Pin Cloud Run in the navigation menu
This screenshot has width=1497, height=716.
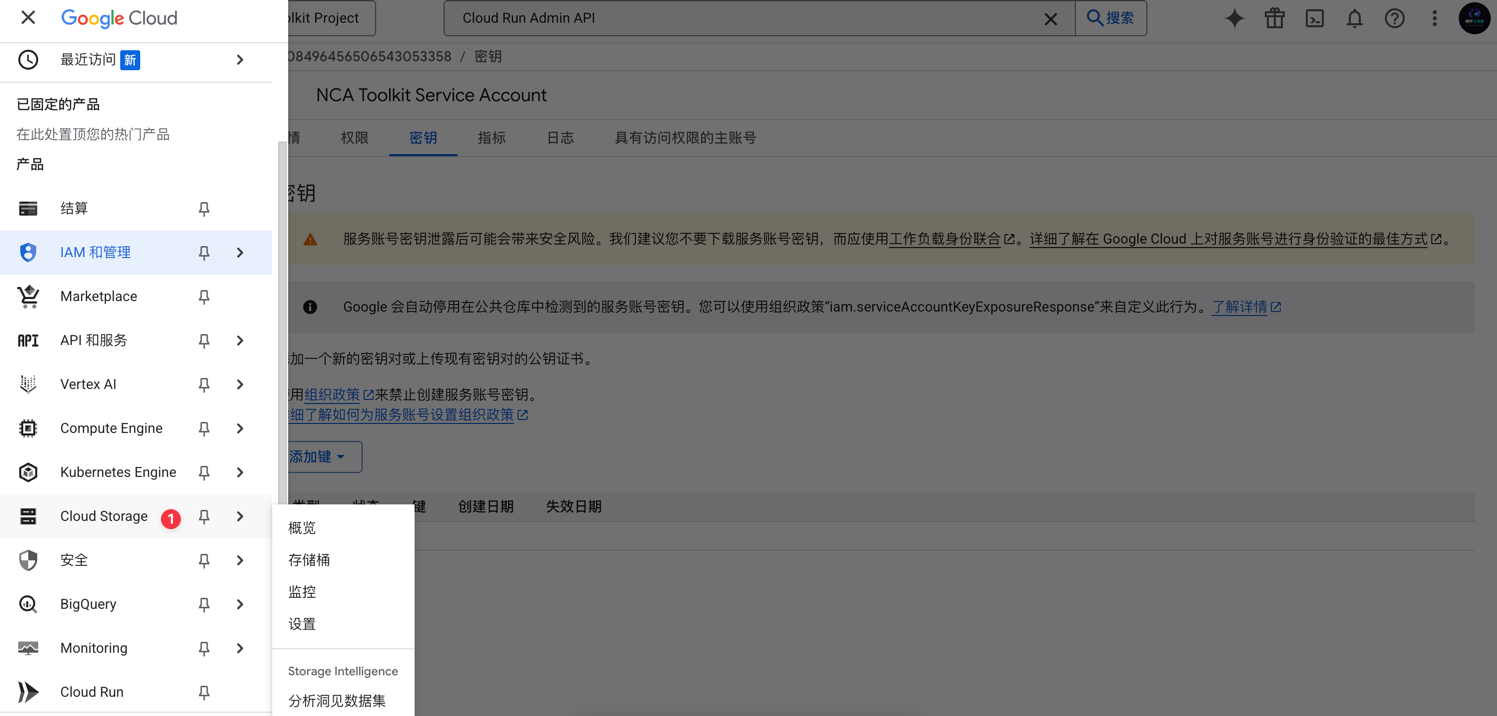[203, 692]
